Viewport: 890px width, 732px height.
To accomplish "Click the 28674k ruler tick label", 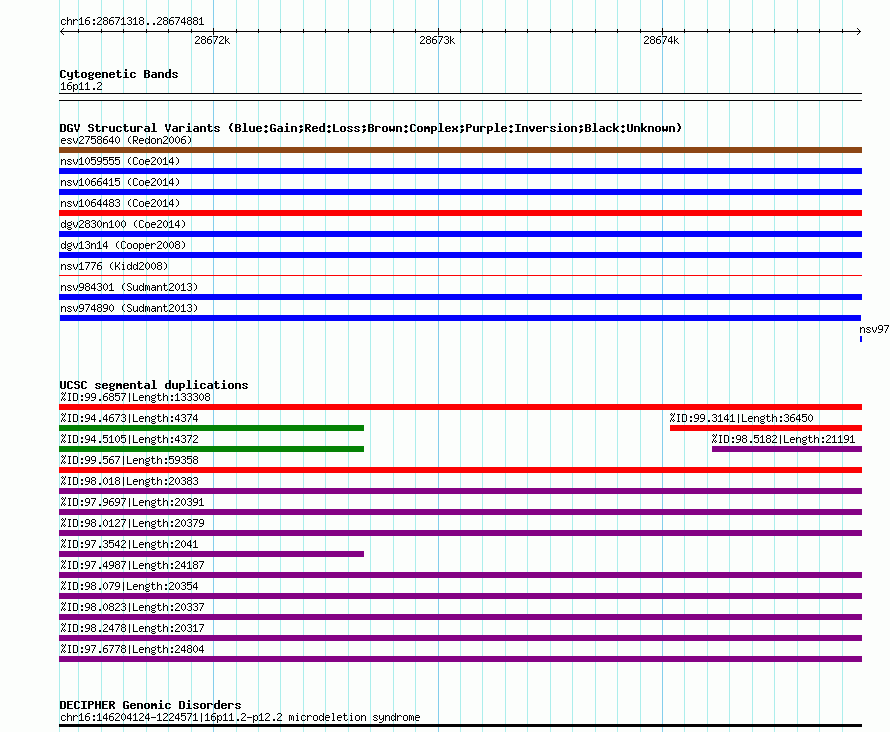I will coord(661,40).
